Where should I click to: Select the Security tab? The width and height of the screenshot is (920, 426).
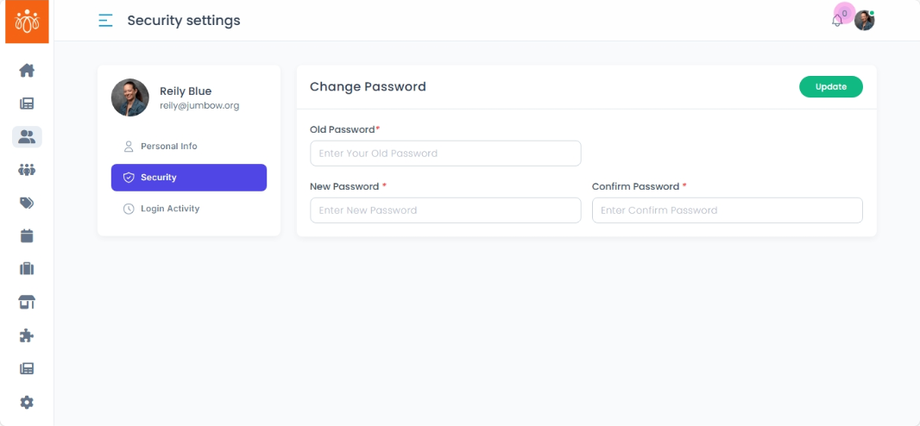(x=189, y=177)
